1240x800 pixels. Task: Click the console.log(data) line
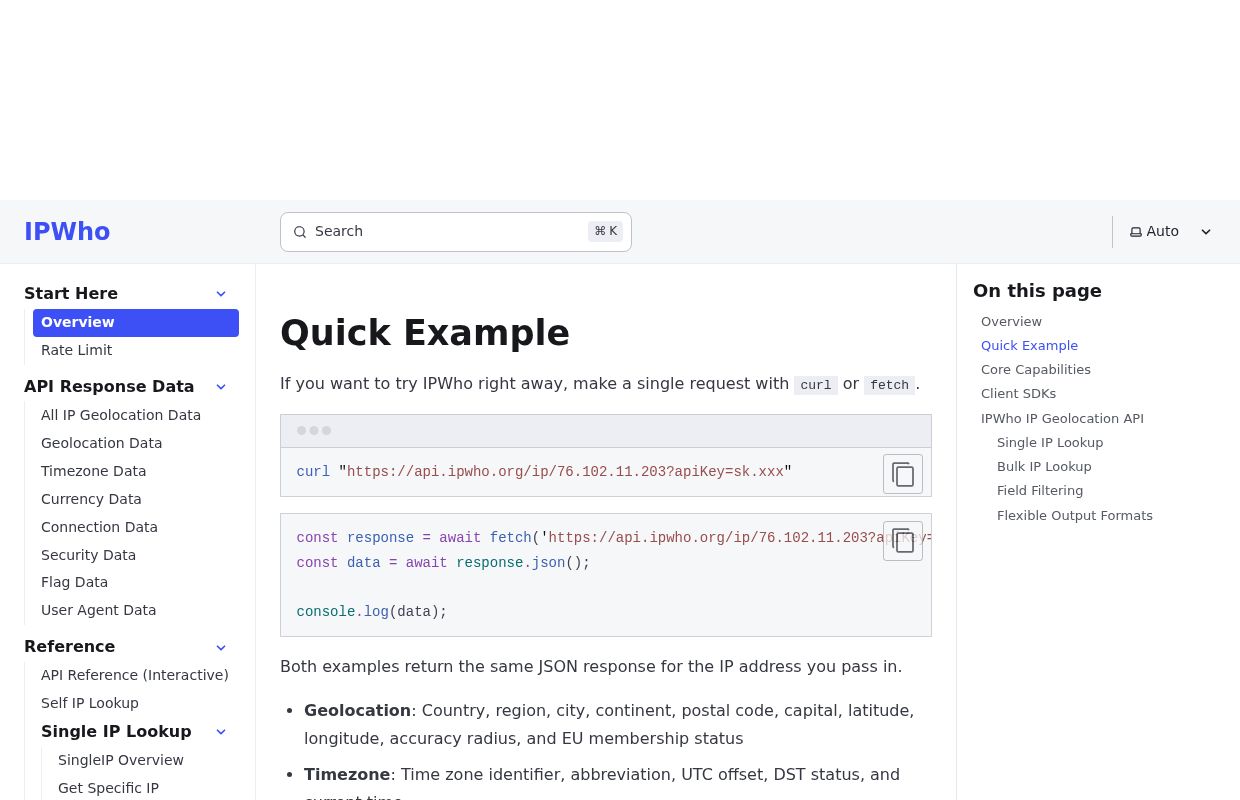(x=372, y=612)
